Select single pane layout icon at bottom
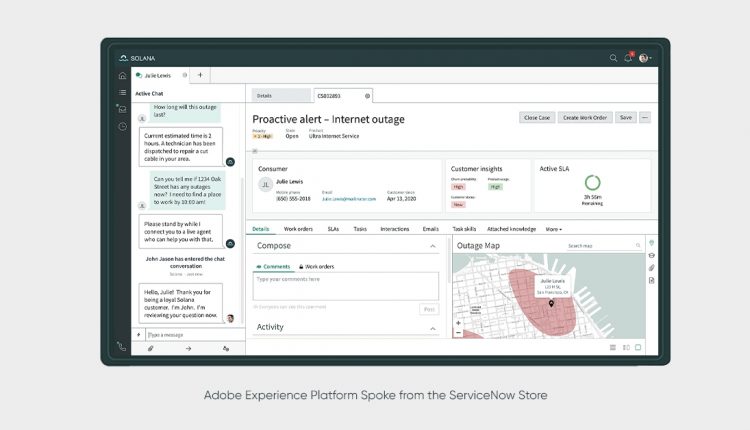This screenshot has width=750, height=430. point(638,348)
